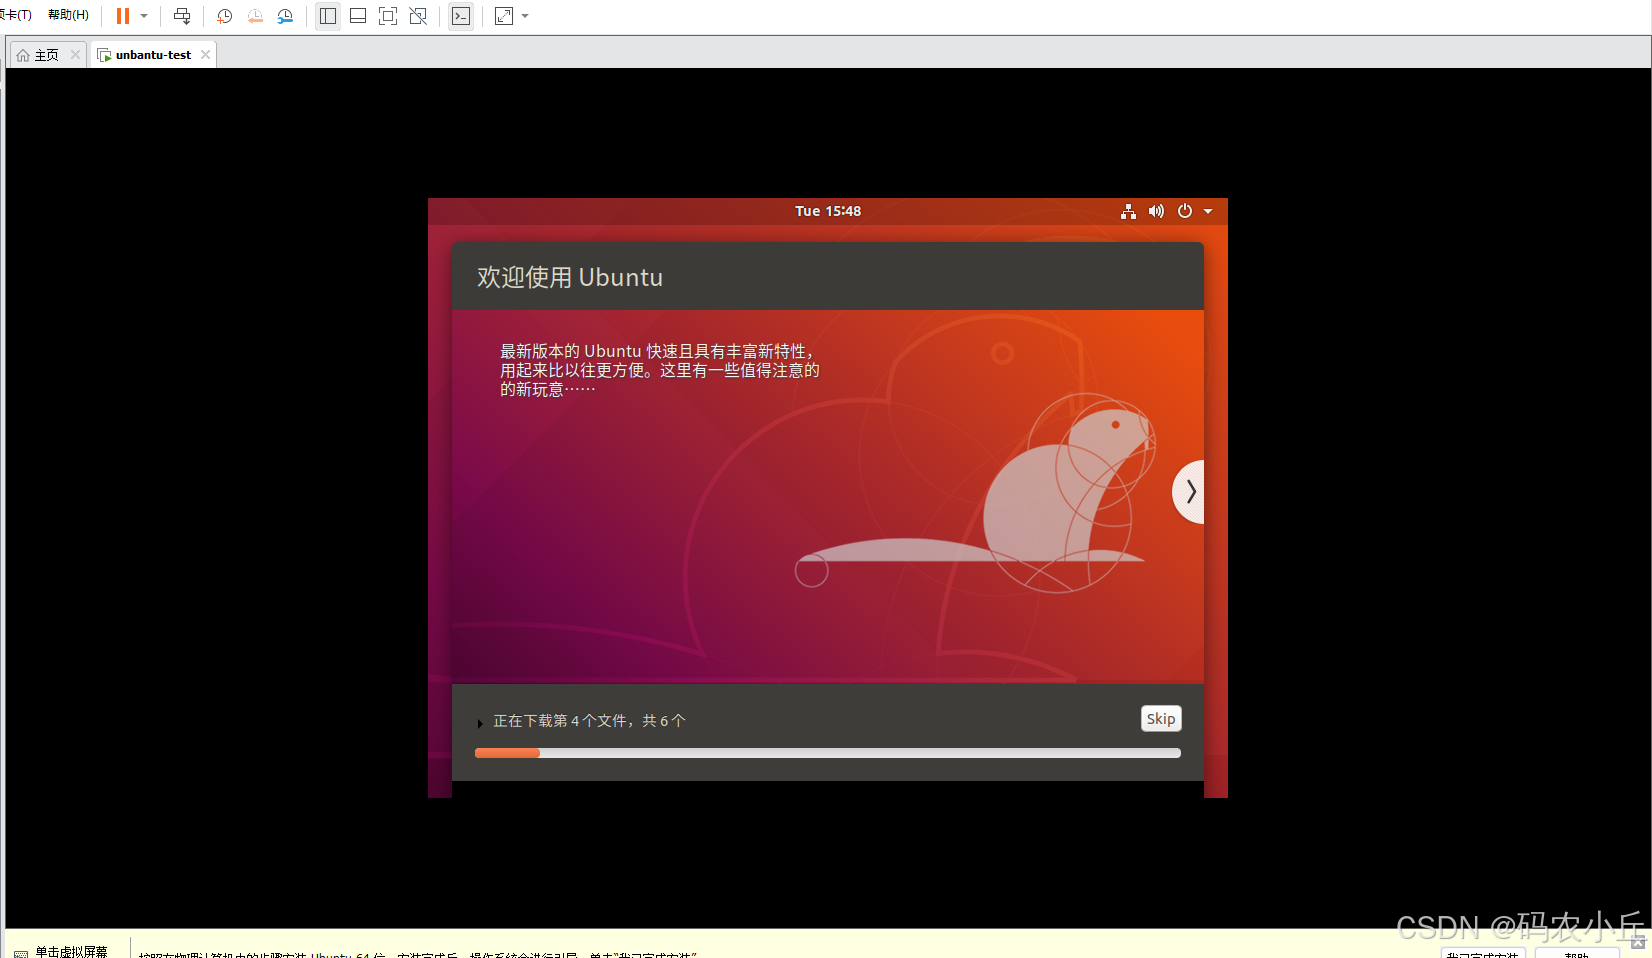Send Ctrl+Alt+Del to the virtual machine

pos(182,16)
